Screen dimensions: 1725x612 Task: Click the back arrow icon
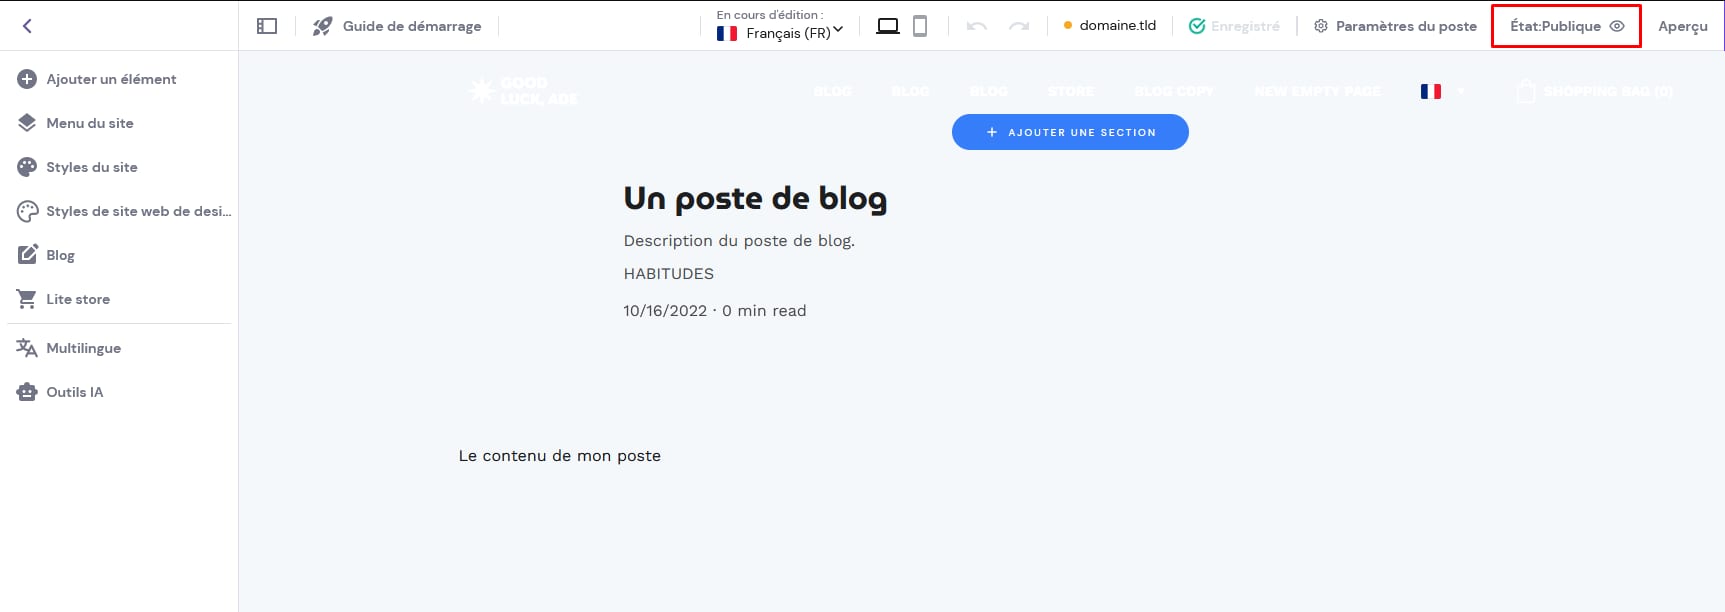click(27, 26)
